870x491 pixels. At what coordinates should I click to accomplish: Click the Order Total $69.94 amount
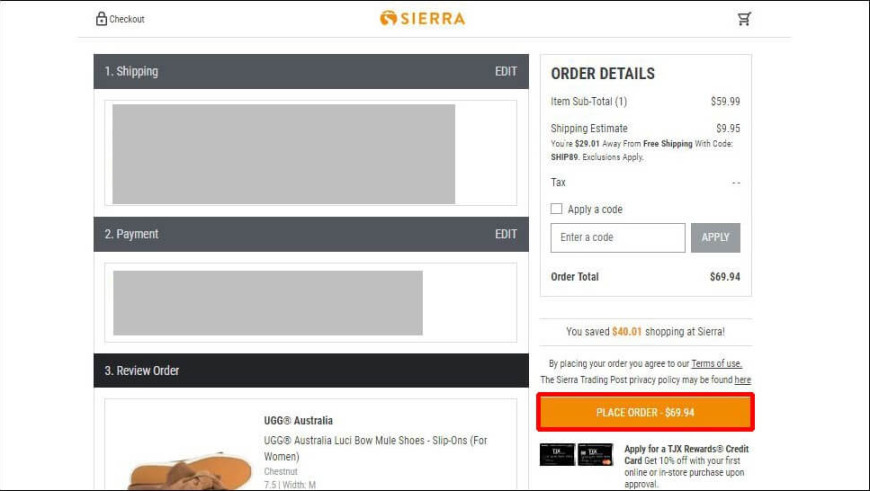[725, 276]
